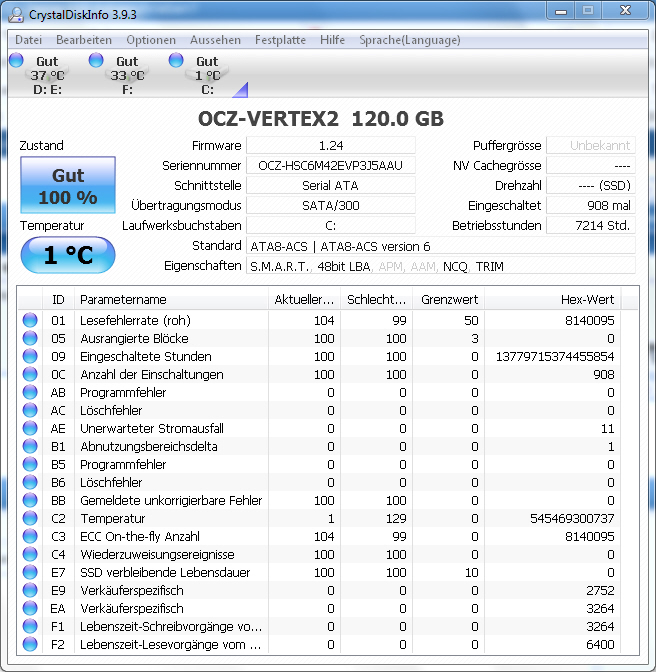Click the Hex-Wert column header

click(553, 299)
